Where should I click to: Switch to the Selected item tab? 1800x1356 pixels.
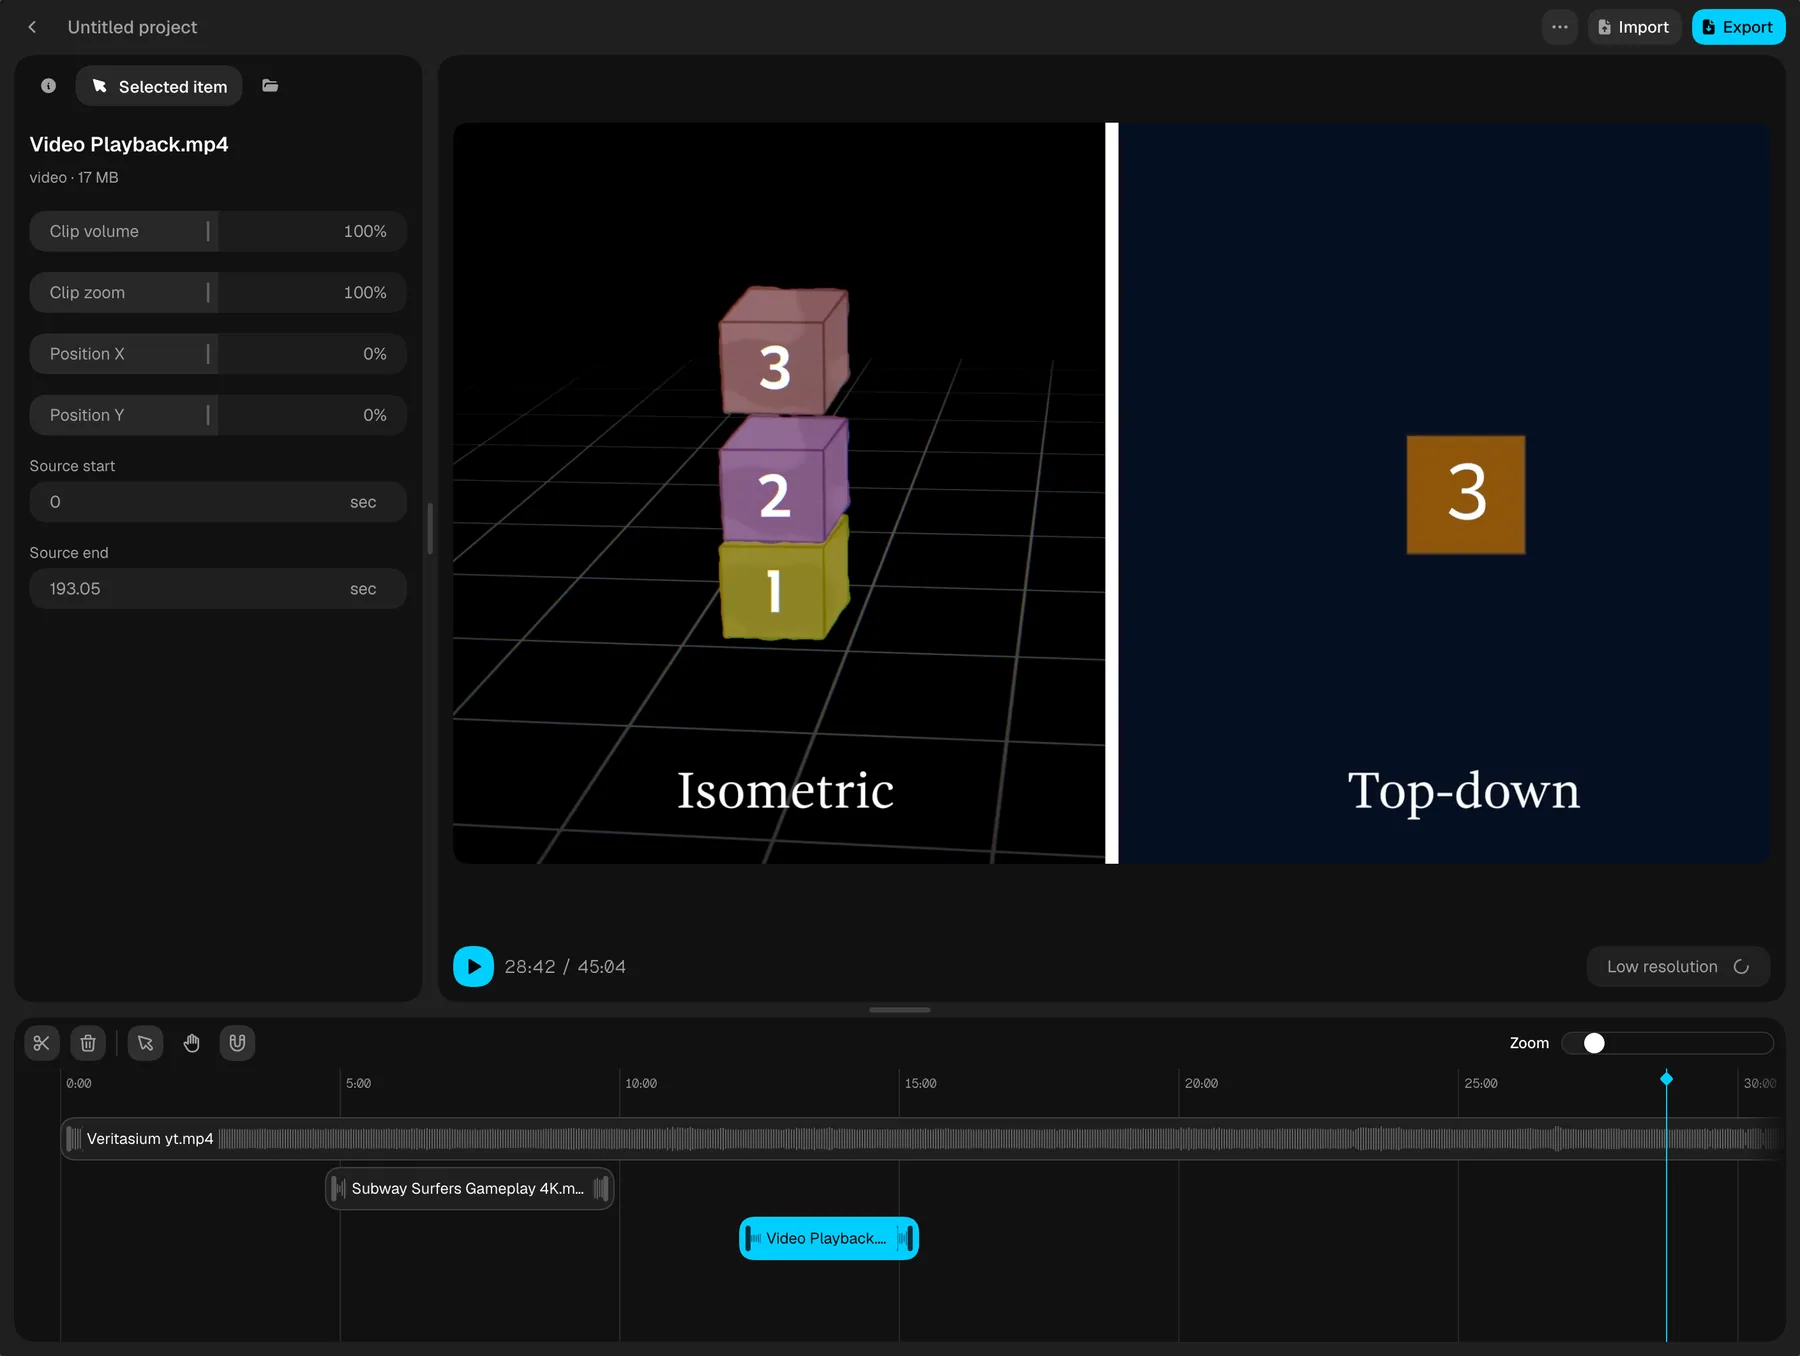[159, 86]
